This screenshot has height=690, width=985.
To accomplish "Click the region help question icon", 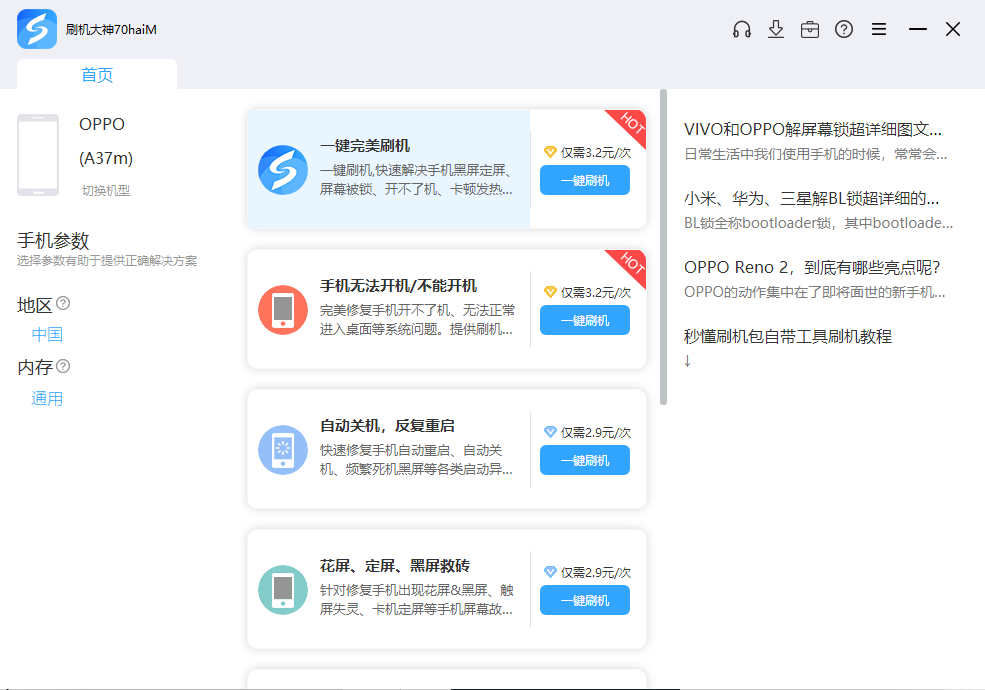I will (x=63, y=303).
